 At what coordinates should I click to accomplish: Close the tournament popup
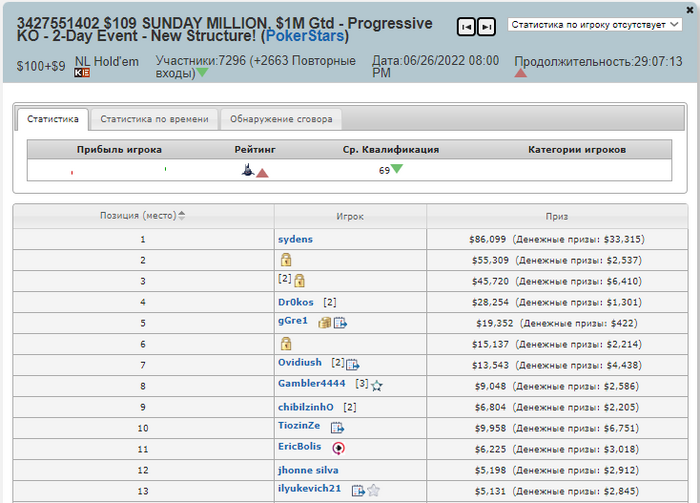[689, 10]
